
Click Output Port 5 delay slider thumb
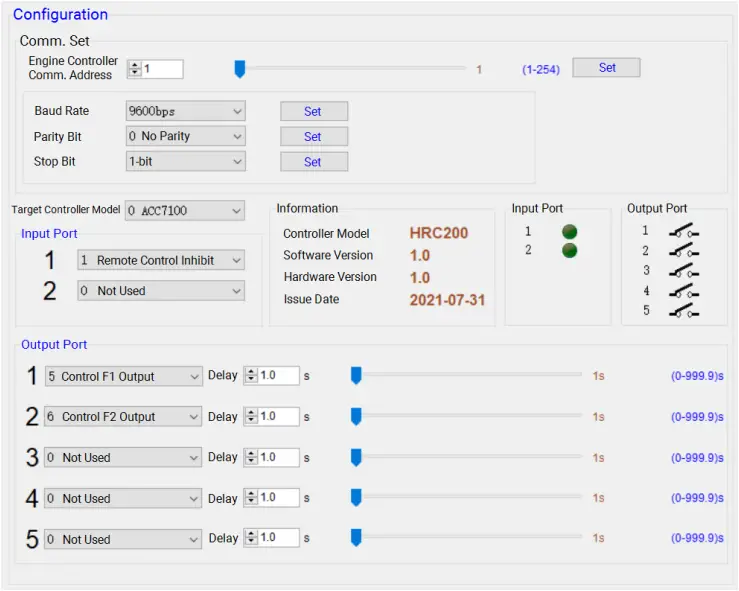[x=356, y=538]
